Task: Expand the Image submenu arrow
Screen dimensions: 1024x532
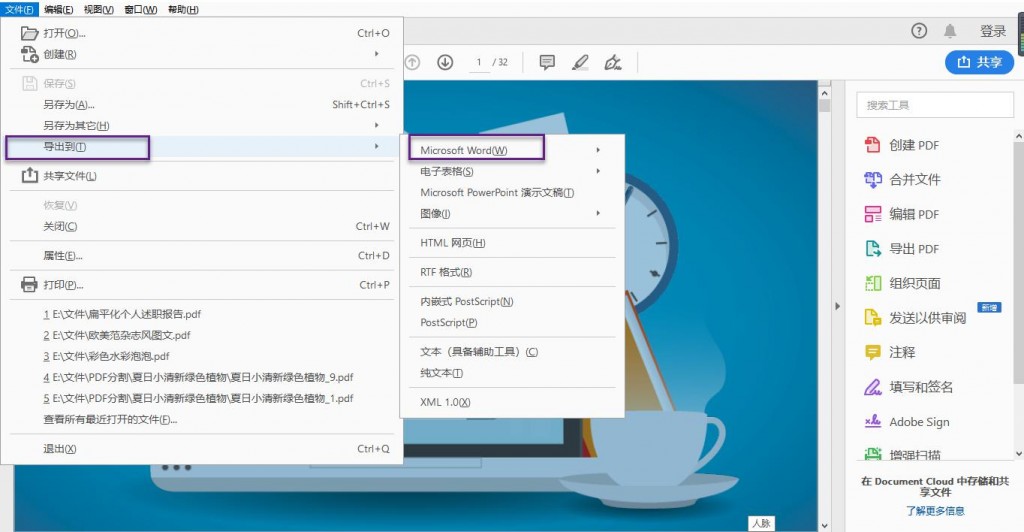Action: pos(598,213)
